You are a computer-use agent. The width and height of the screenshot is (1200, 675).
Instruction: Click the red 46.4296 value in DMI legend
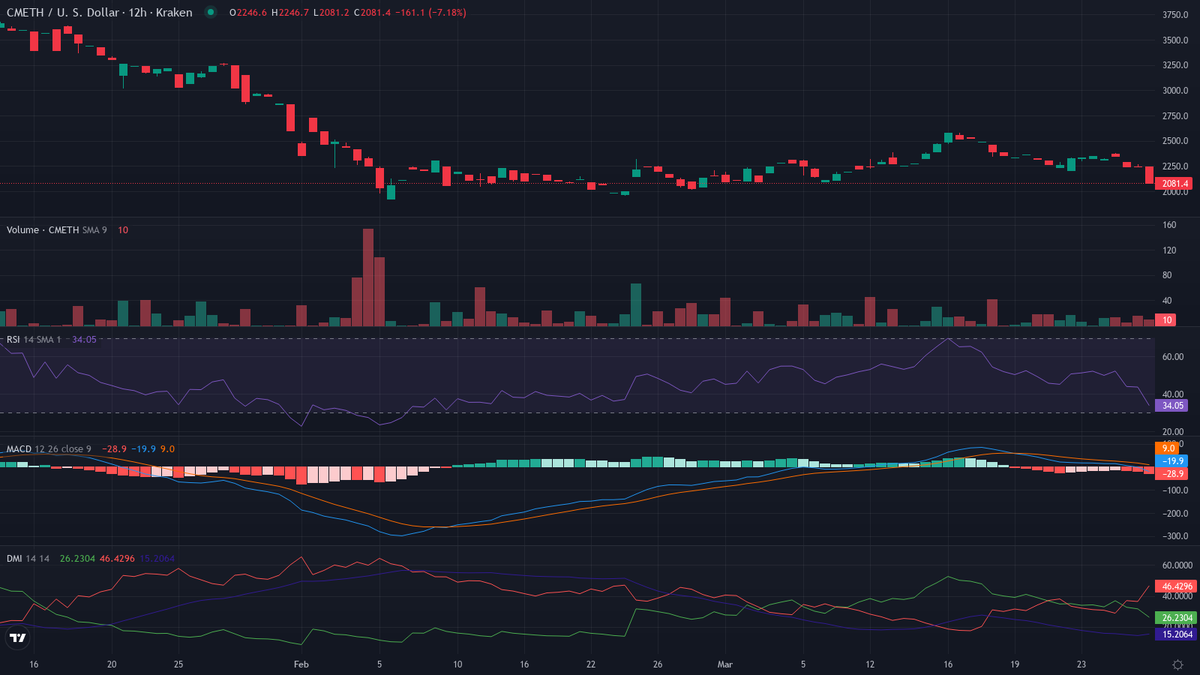coord(118,558)
